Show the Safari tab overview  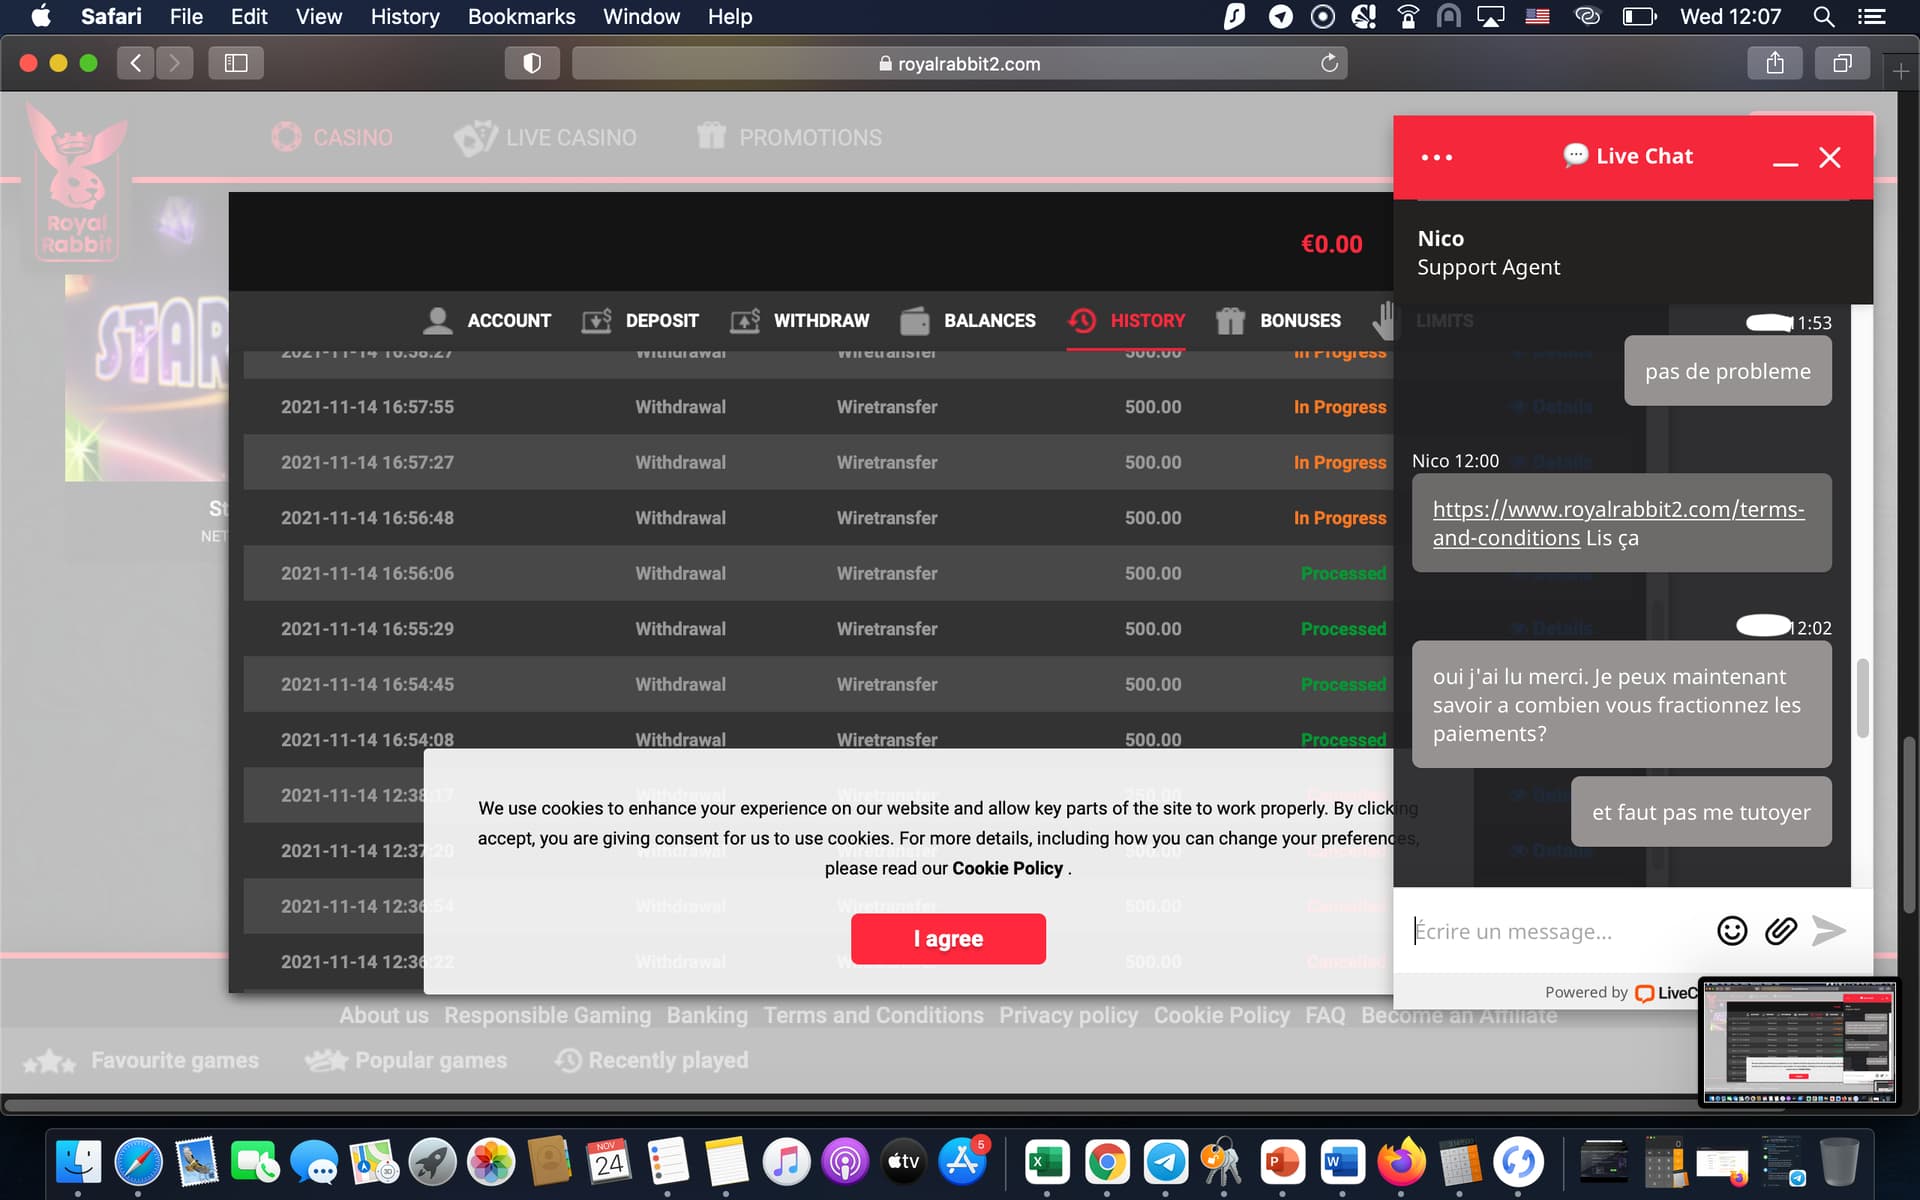pos(1841,63)
